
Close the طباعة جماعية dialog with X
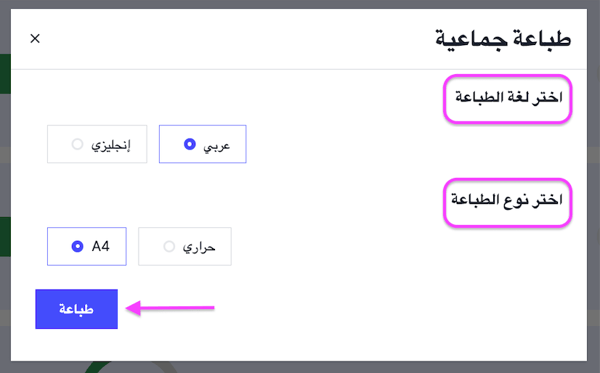[x=35, y=38]
